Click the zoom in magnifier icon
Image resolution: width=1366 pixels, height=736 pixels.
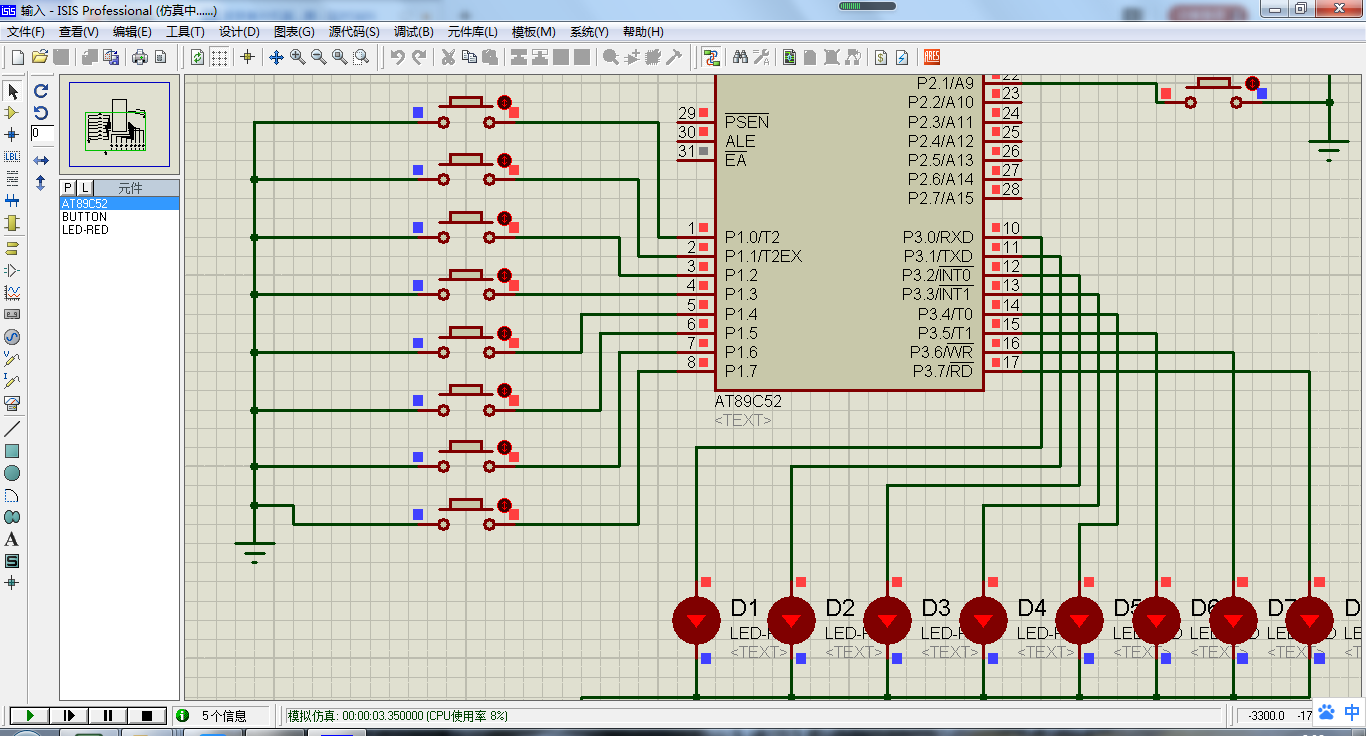click(x=298, y=57)
